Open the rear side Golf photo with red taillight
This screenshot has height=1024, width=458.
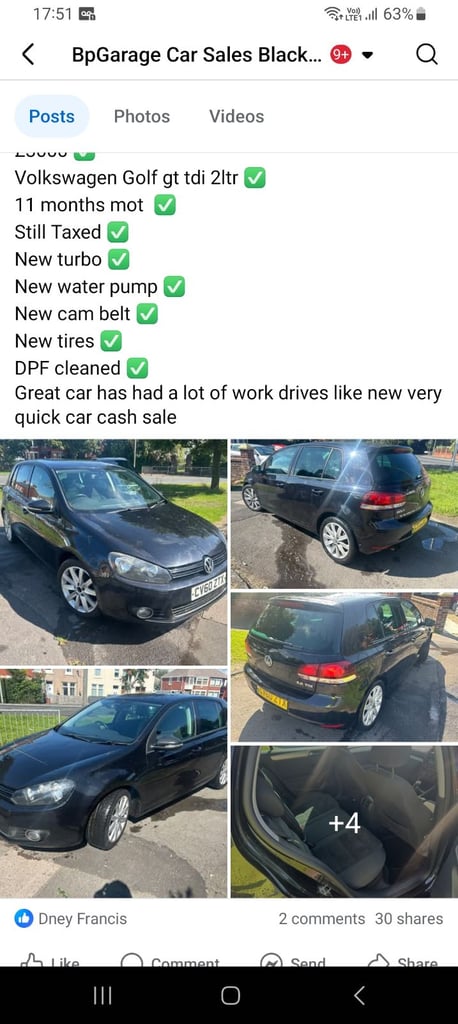pos(344,514)
